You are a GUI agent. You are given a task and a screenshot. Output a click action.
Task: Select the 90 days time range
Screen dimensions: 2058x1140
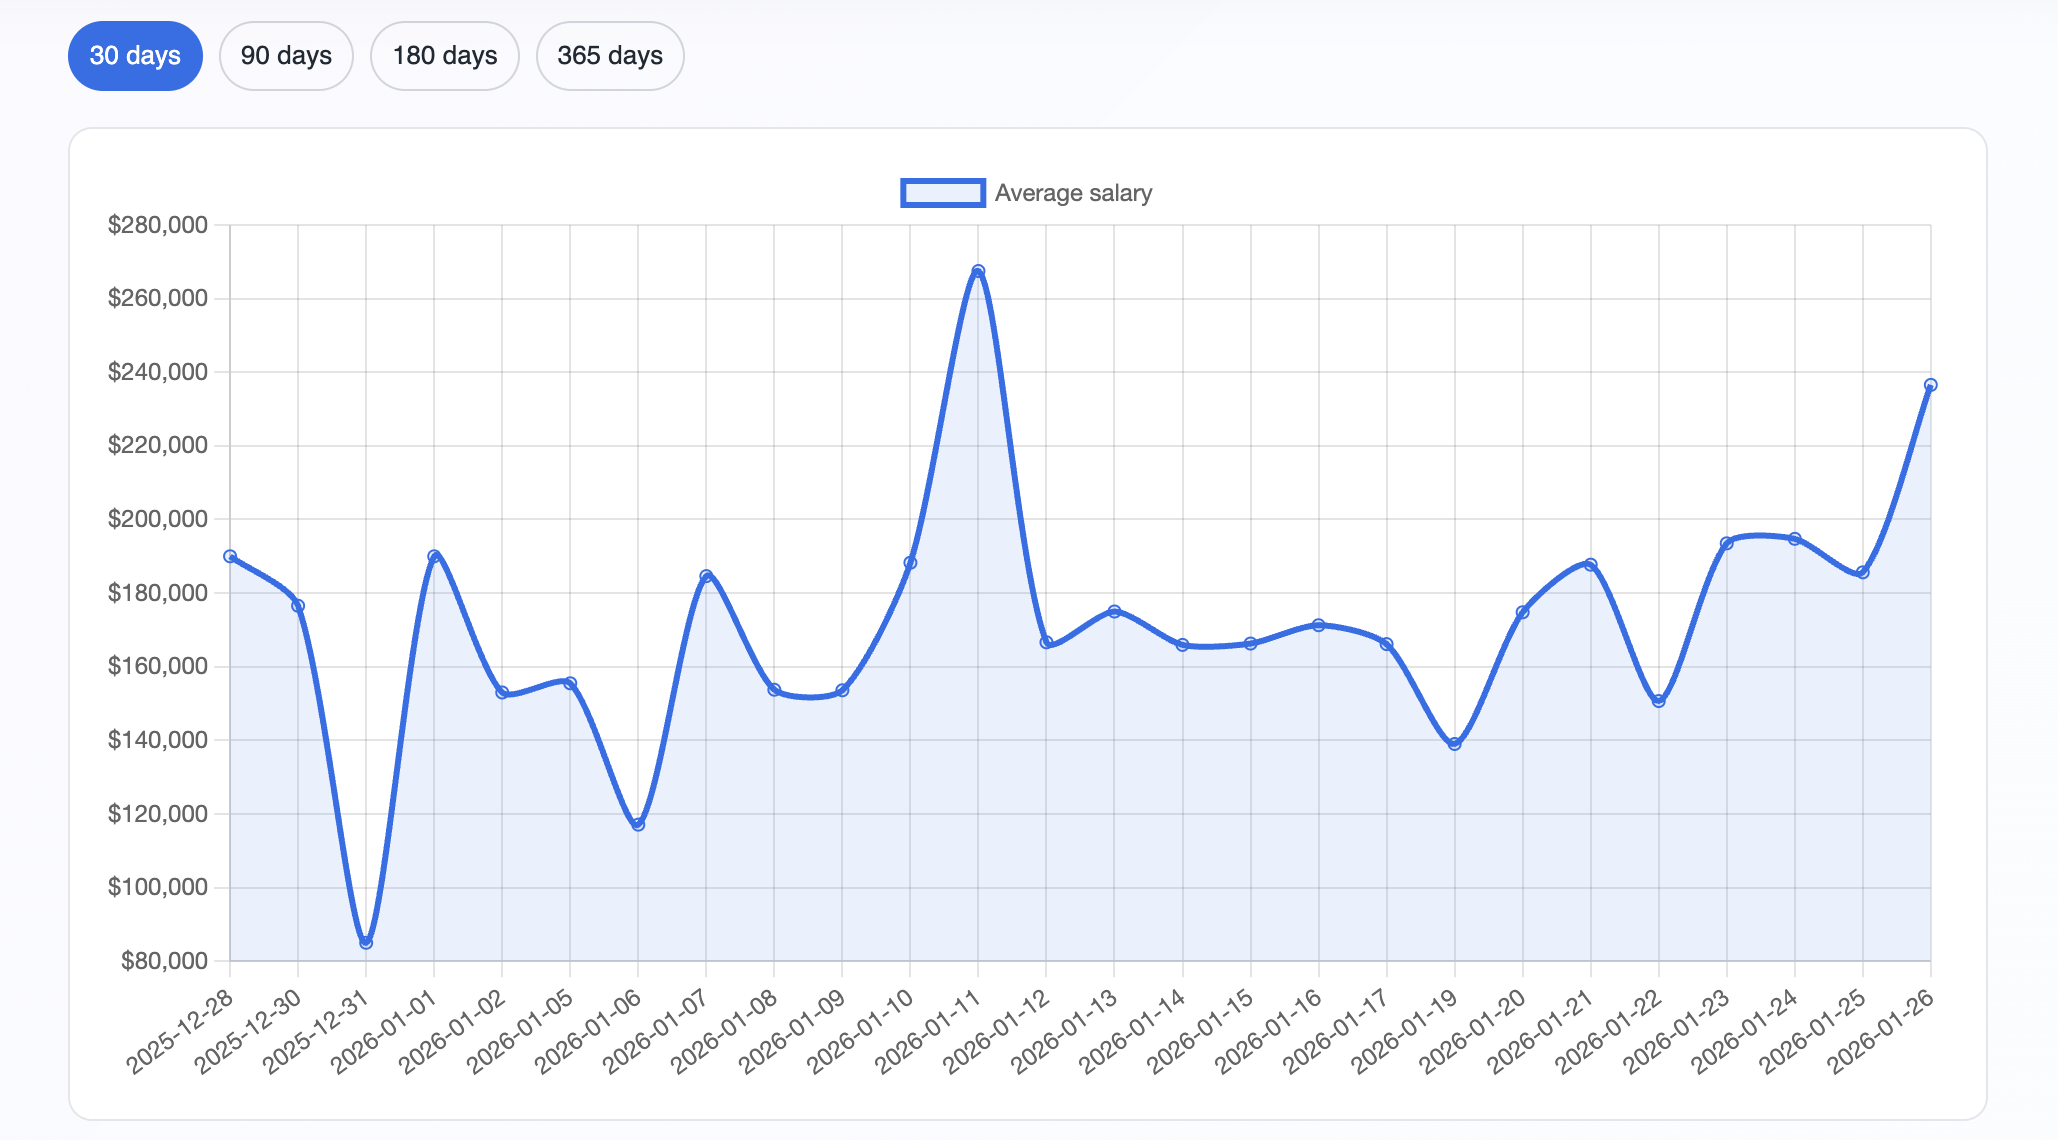tap(286, 56)
